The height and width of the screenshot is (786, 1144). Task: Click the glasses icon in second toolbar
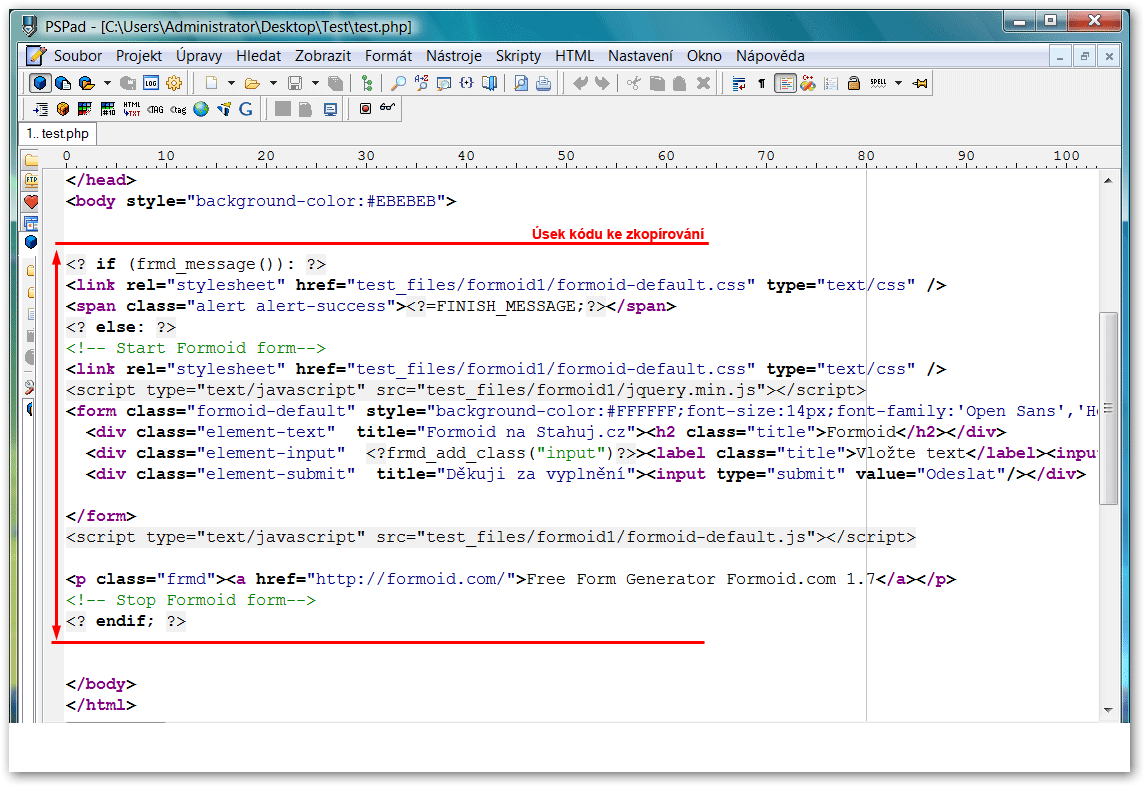pyautogui.click(x=387, y=108)
